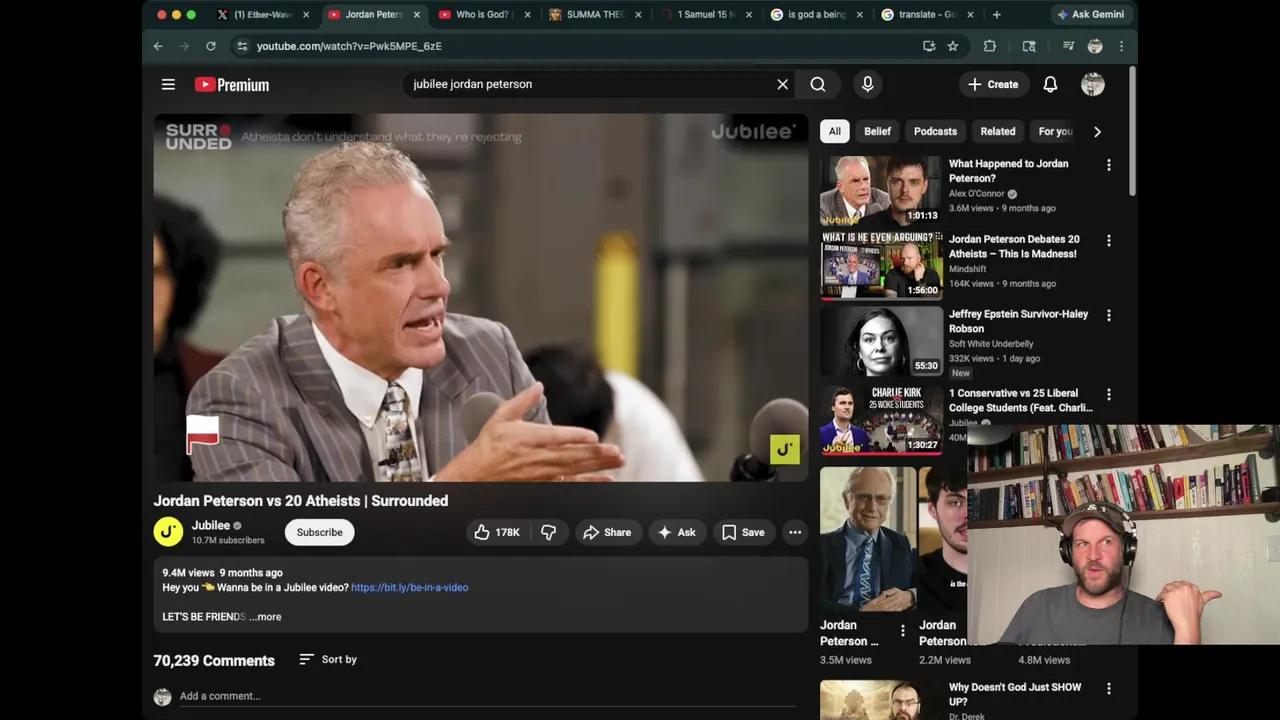The height and width of the screenshot is (720, 1280).
Task: Like the video with thumbs up
Action: click(497, 532)
